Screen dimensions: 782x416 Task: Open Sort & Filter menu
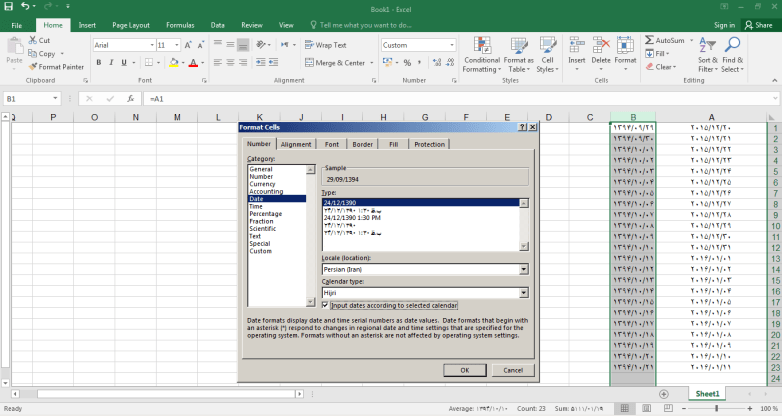click(x=708, y=55)
